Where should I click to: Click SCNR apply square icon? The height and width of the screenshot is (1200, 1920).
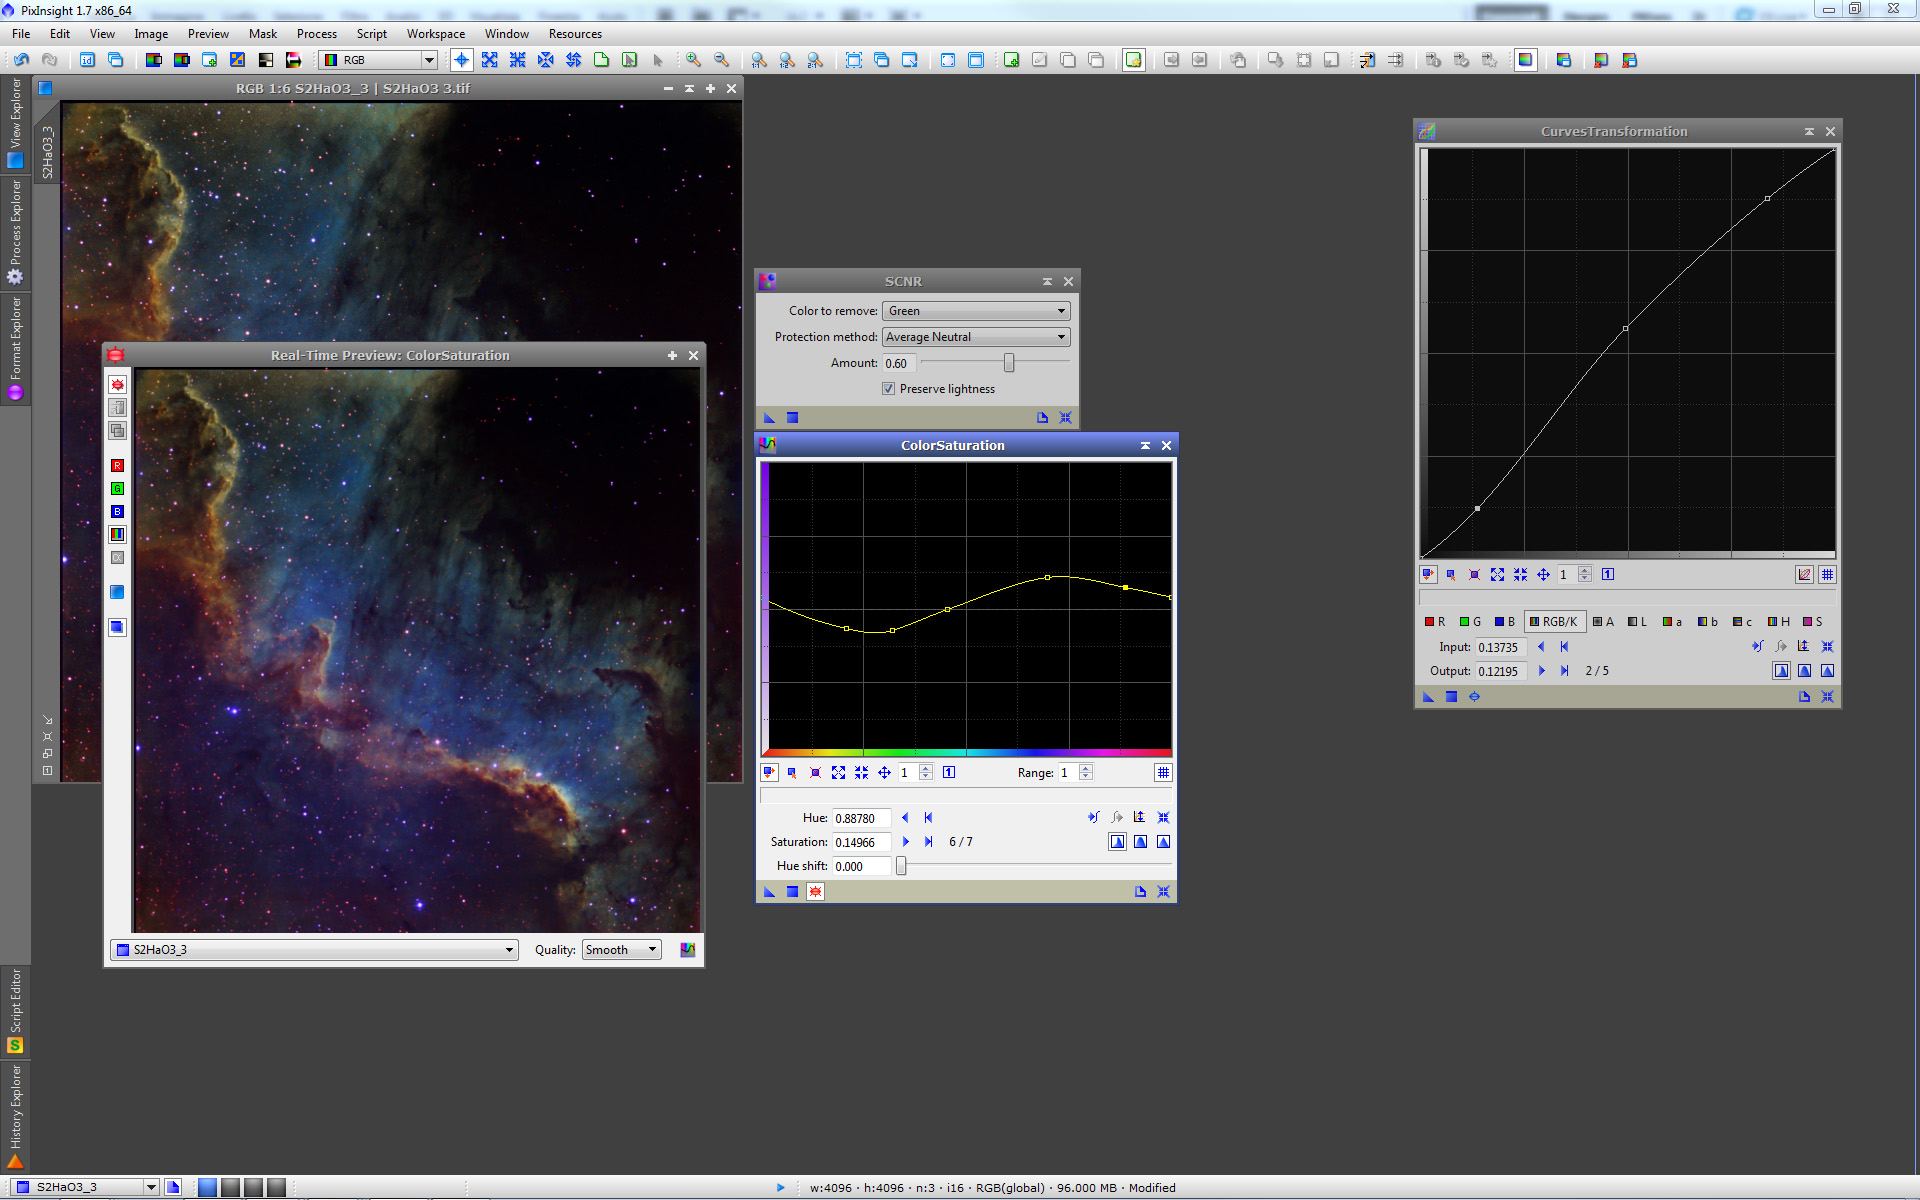[x=792, y=418]
